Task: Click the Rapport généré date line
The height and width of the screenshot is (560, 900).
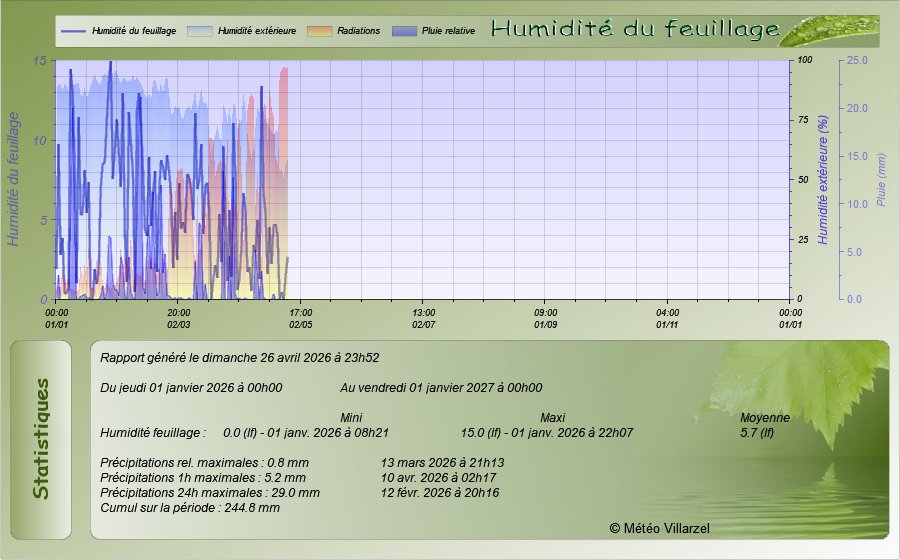Action: 240,357
